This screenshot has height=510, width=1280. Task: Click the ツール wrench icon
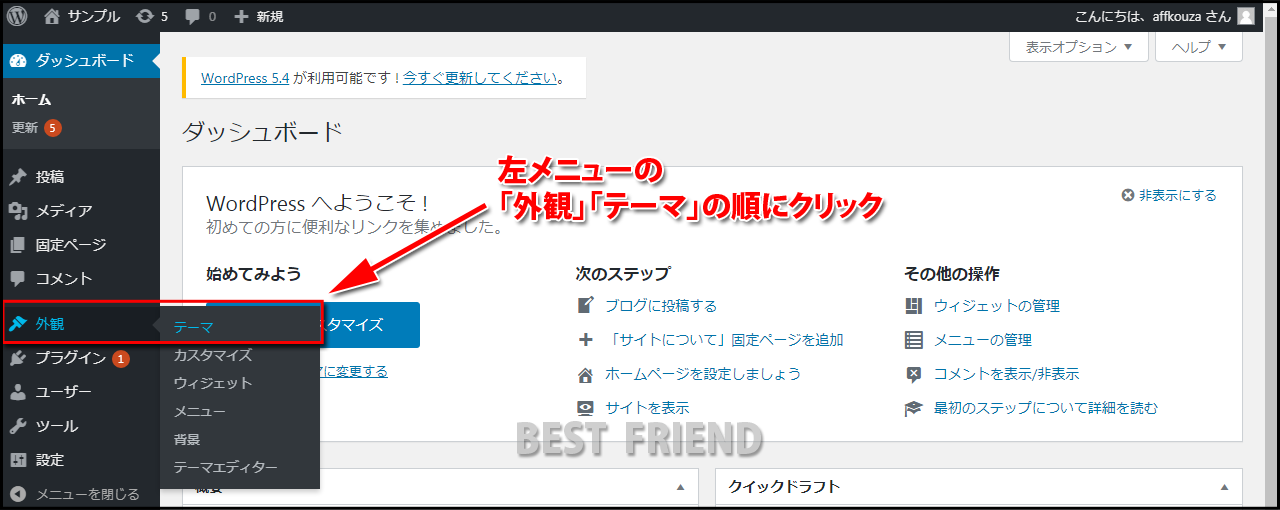[x=18, y=426]
